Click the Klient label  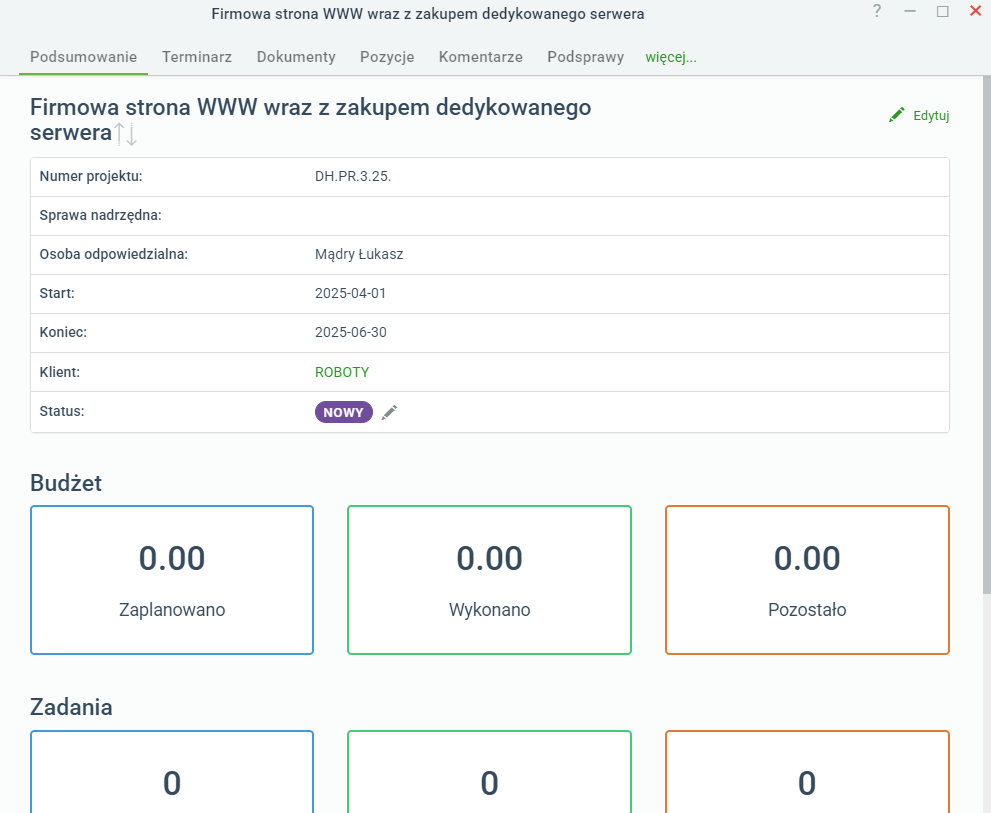(59, 372)
